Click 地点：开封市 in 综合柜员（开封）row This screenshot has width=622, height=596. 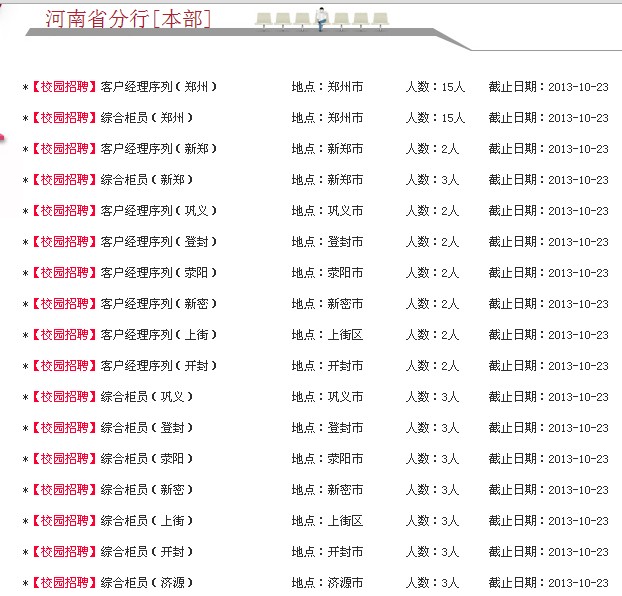(327, 551)
